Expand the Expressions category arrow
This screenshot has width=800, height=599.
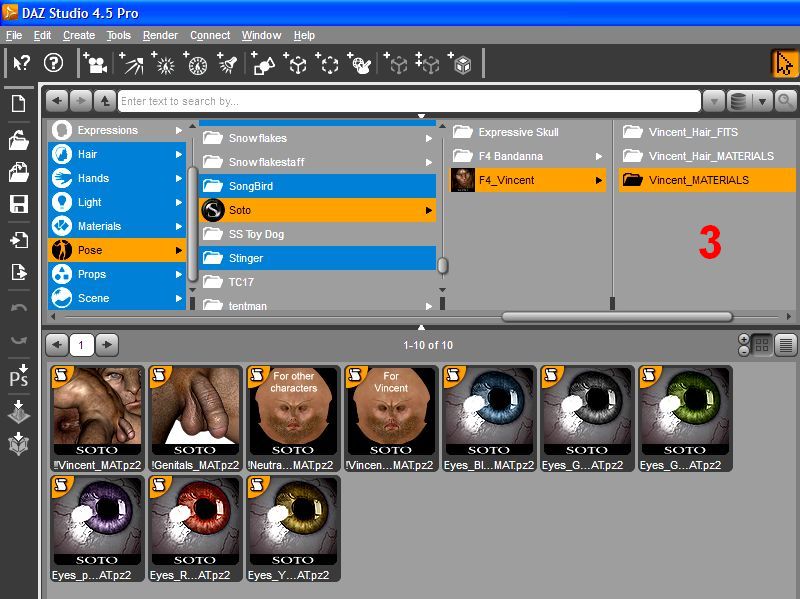[179, 131]
